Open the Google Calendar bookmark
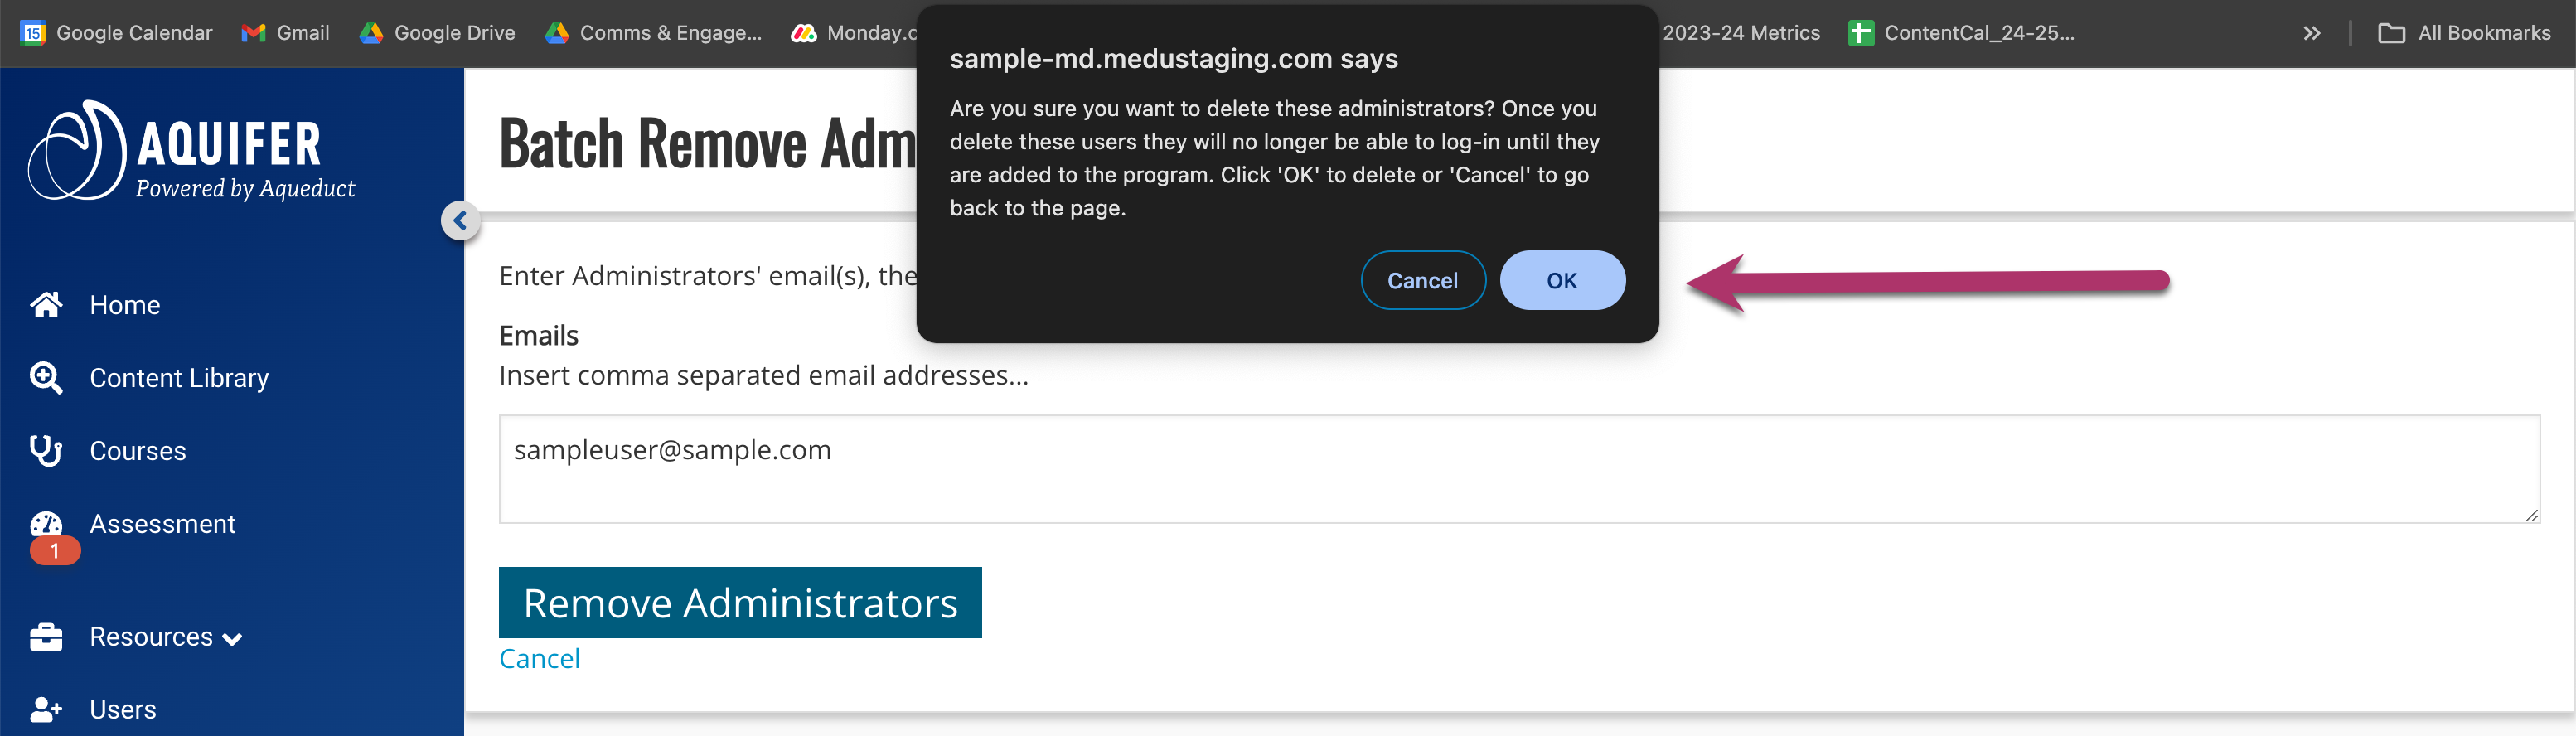The image size is (2576, 736). [x=117, y=33]
